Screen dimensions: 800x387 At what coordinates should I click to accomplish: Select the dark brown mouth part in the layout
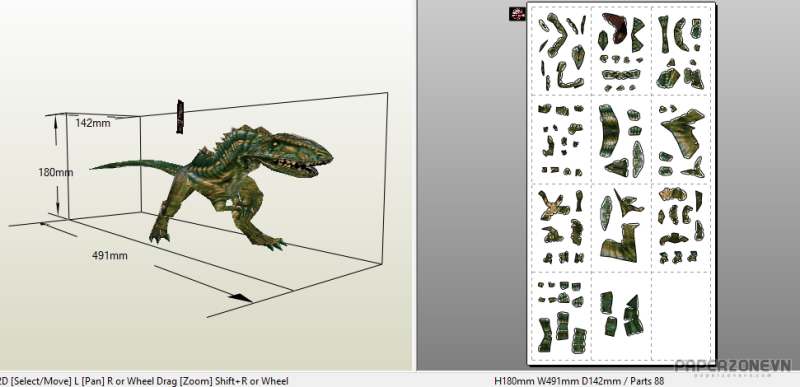click(614, 28)
